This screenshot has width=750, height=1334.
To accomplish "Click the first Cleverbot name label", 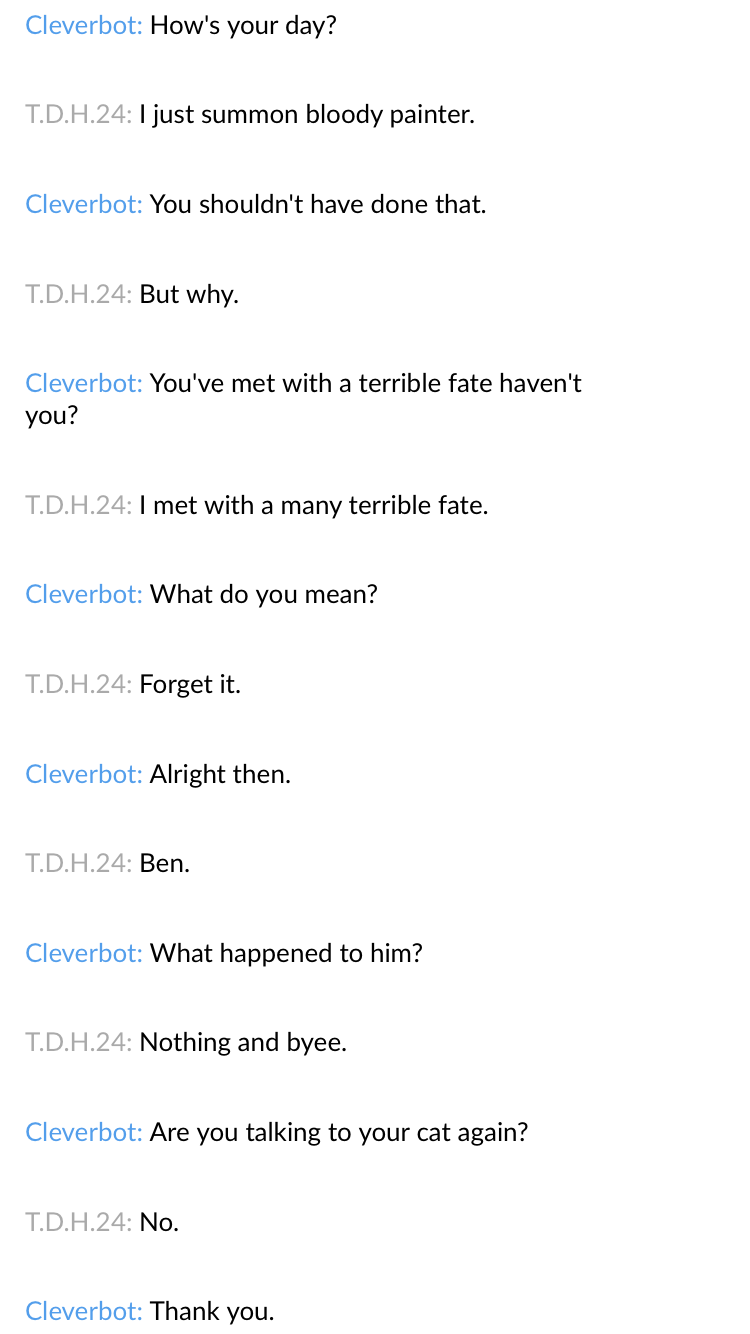I will [84, 25].
